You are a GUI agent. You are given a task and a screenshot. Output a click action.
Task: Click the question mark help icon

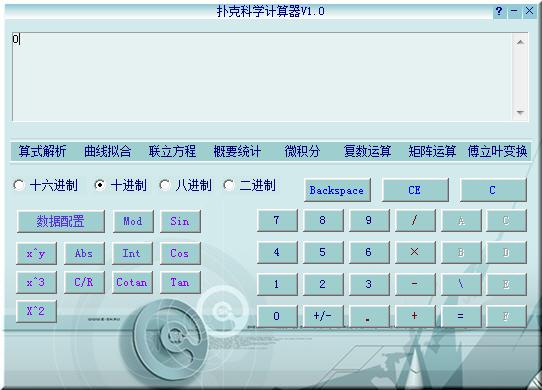pyautogui.click(x=499, y=11)
